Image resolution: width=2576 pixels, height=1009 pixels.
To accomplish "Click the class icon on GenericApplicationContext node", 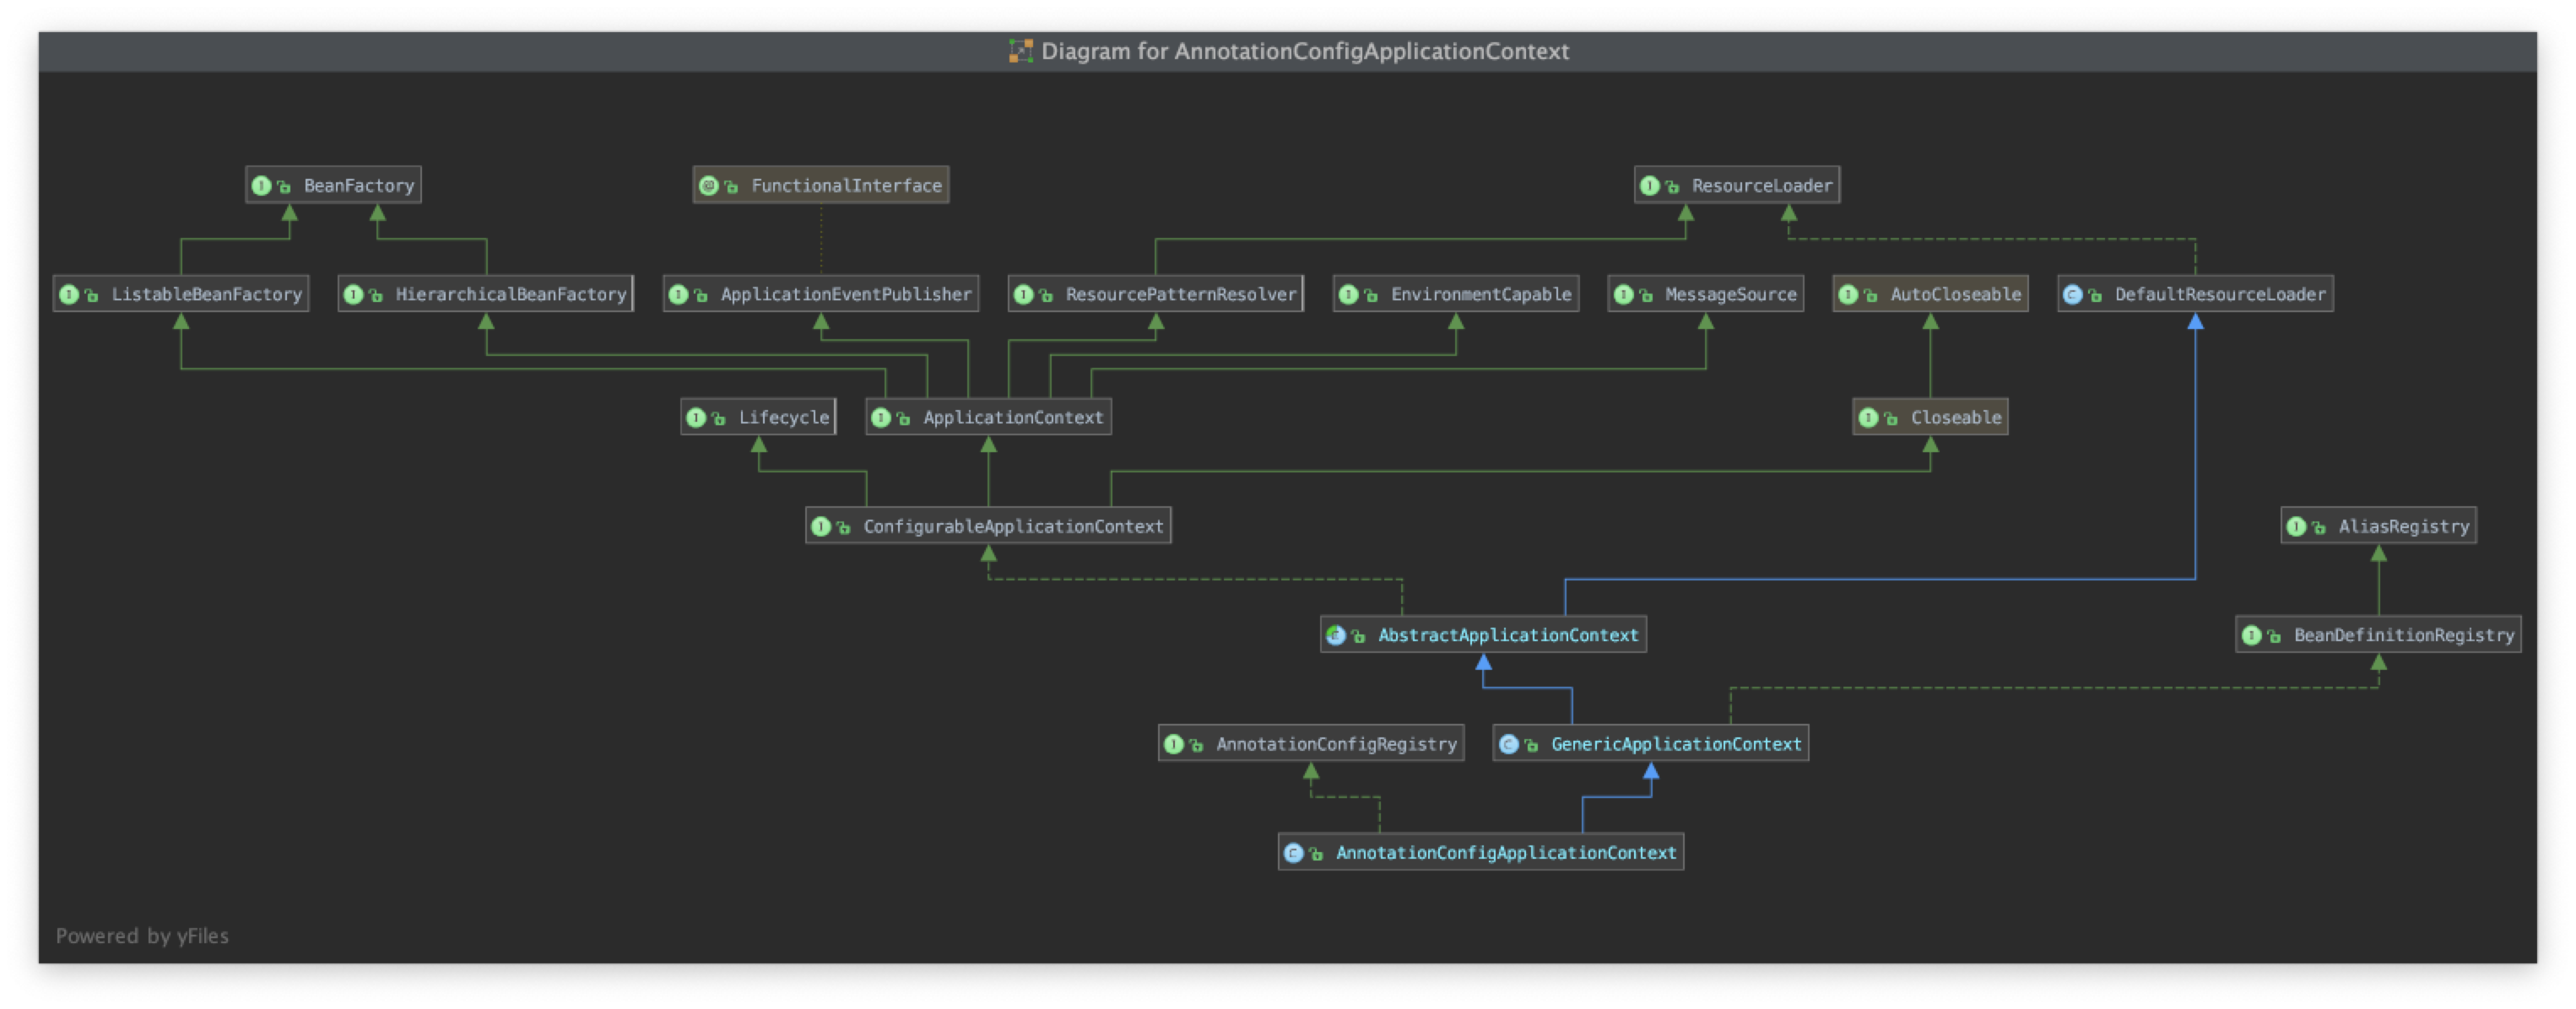I will 1508,744.
